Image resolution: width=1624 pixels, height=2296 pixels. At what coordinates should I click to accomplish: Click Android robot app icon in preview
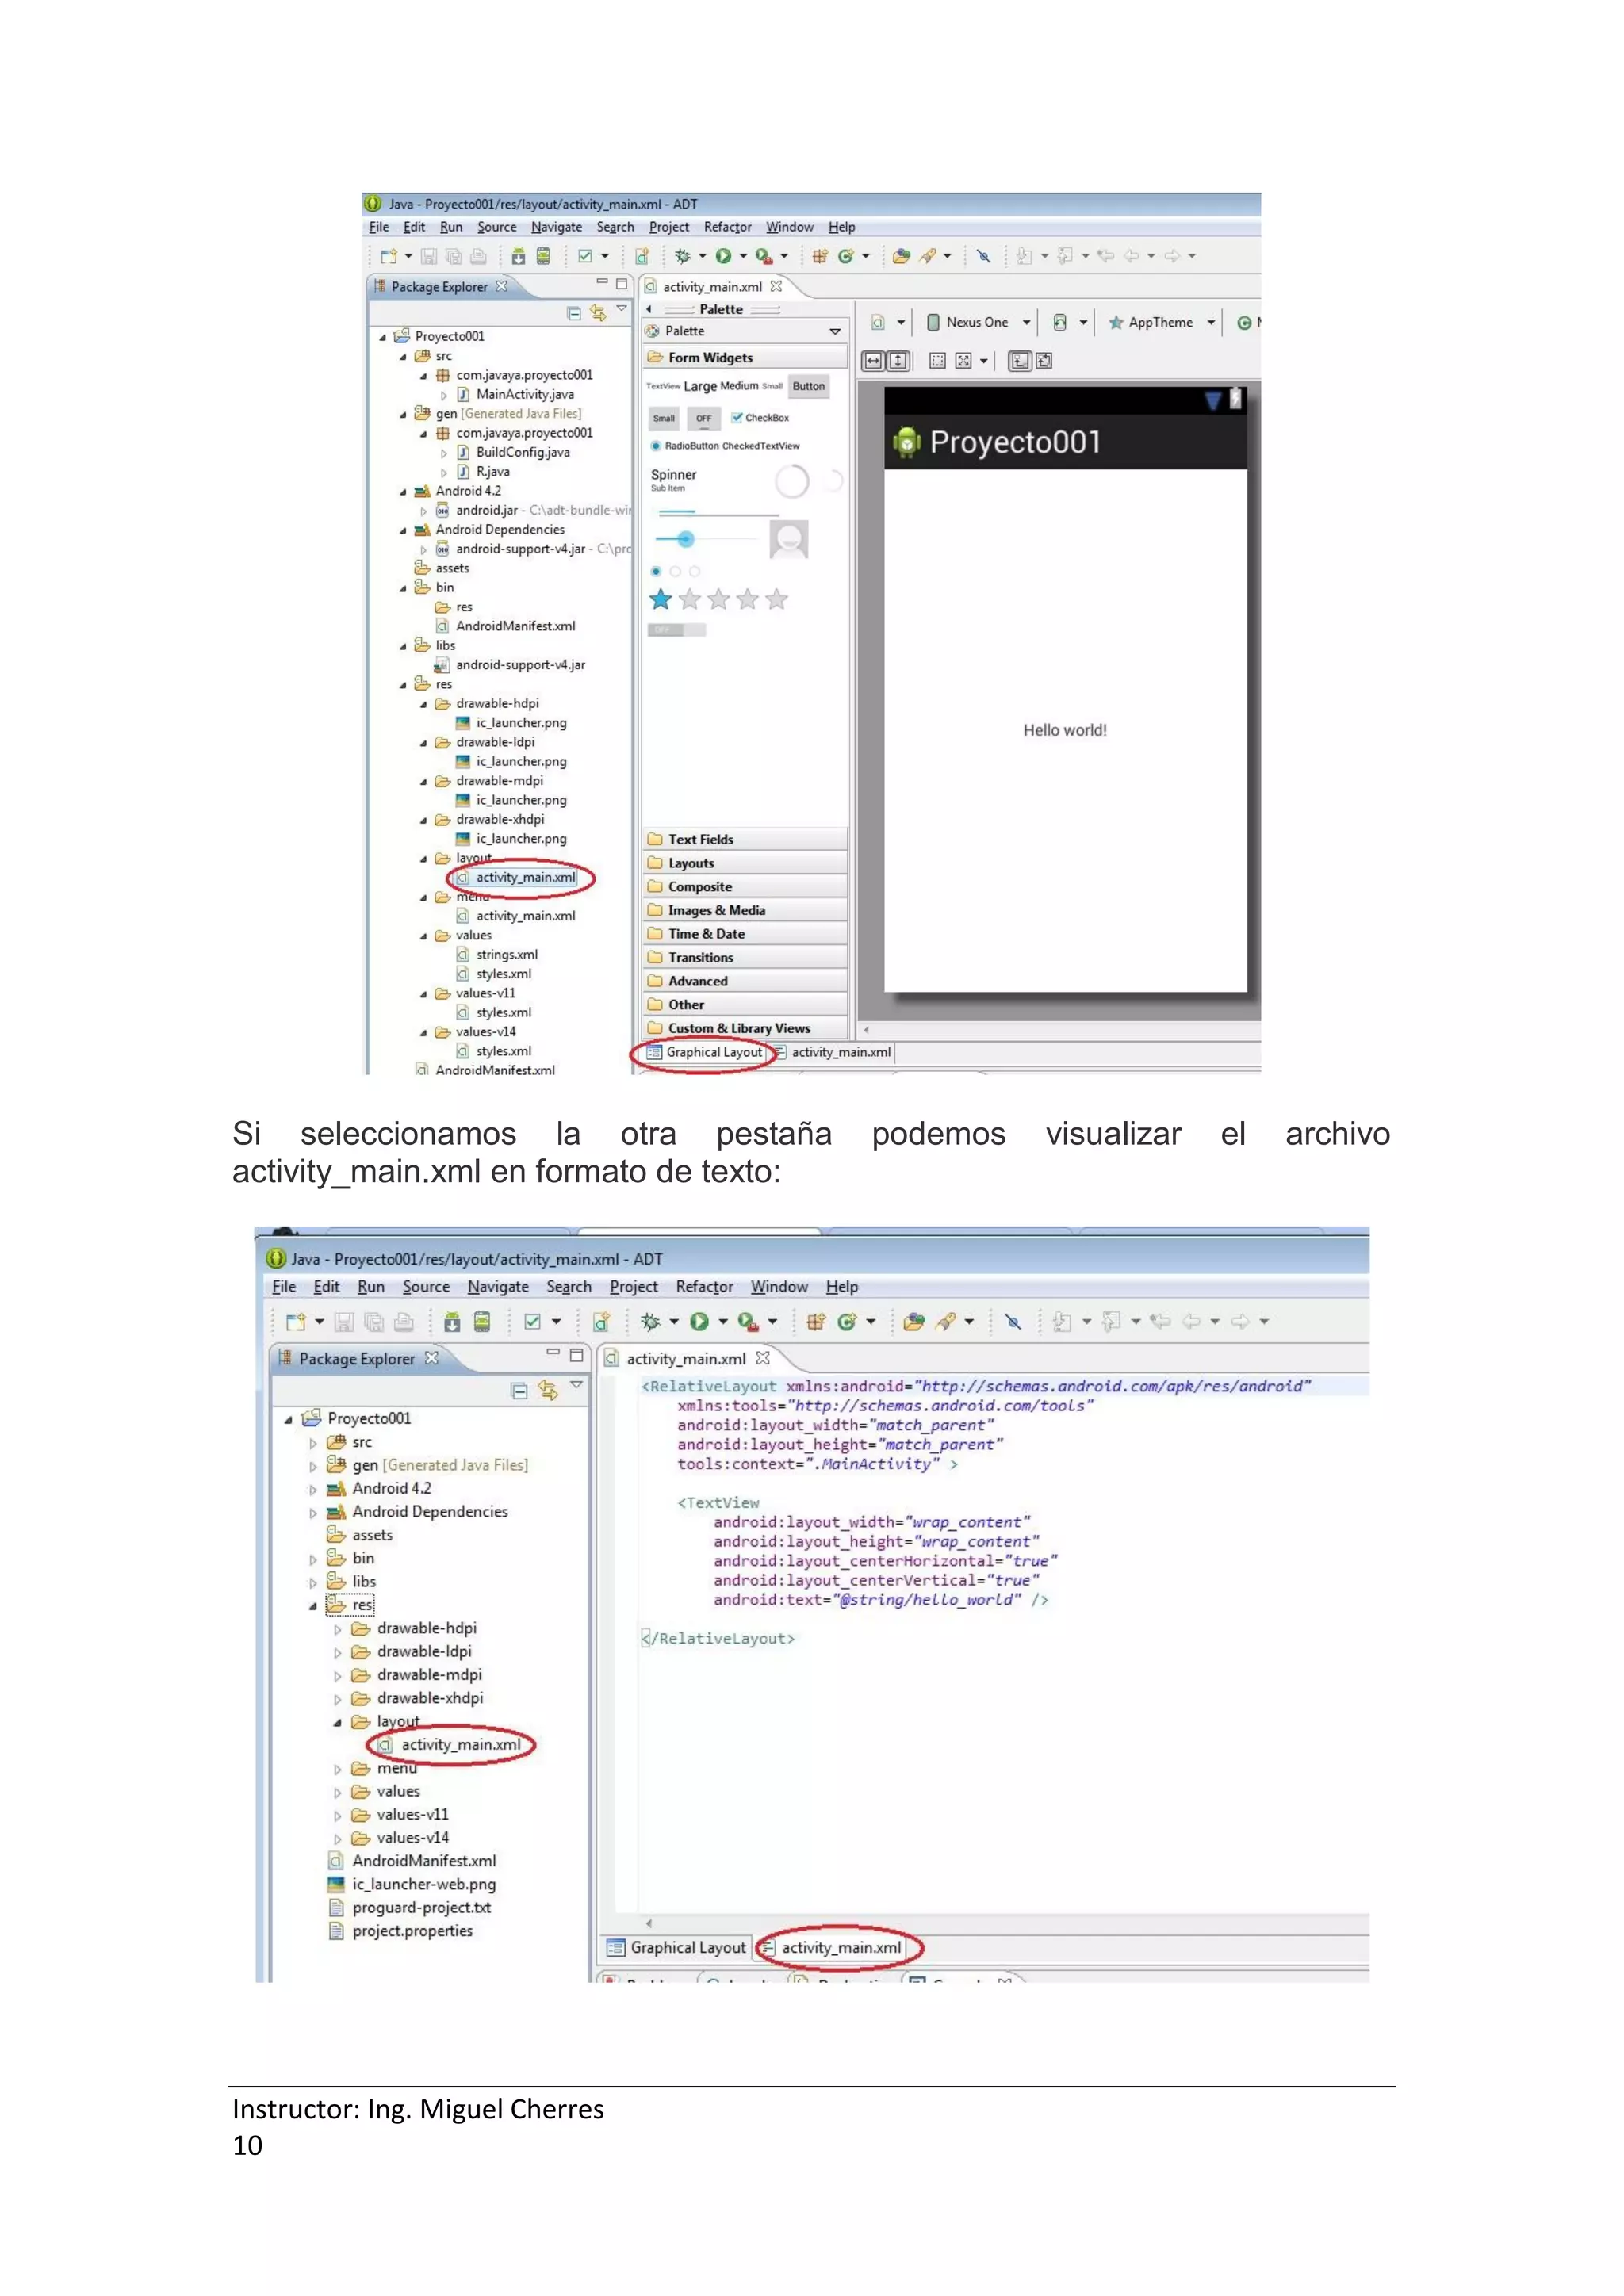907,443
